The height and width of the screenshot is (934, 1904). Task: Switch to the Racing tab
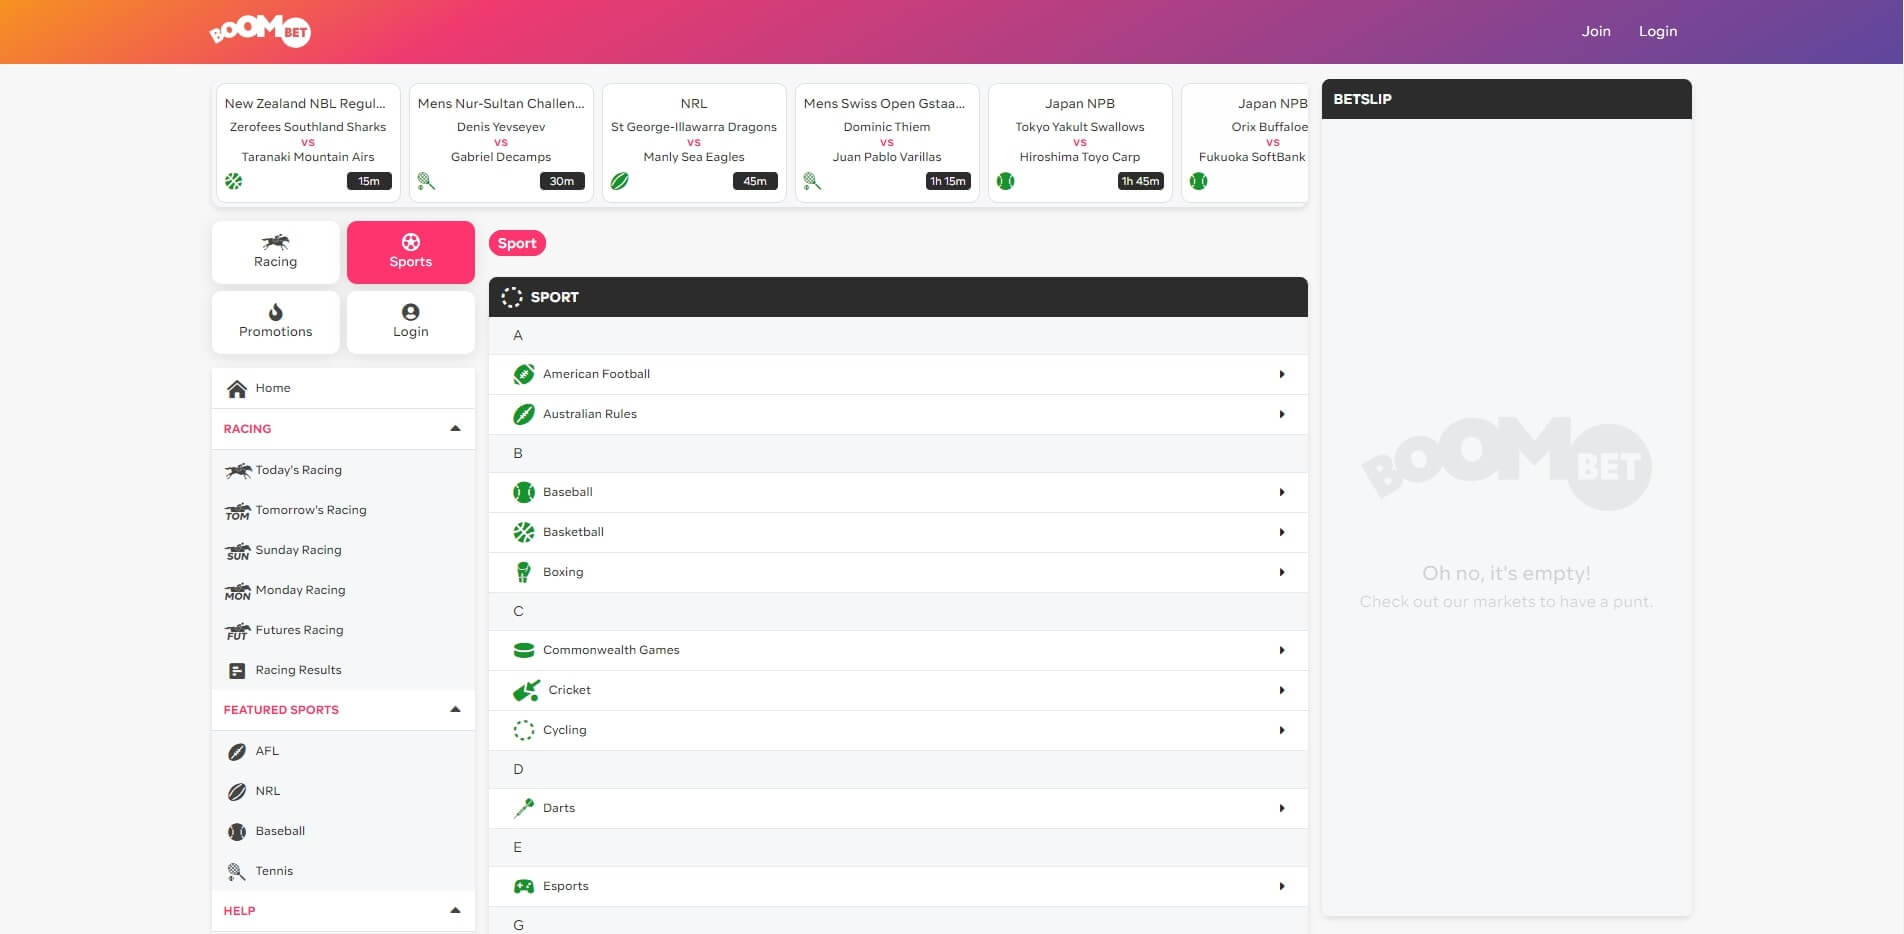(275, 252)
